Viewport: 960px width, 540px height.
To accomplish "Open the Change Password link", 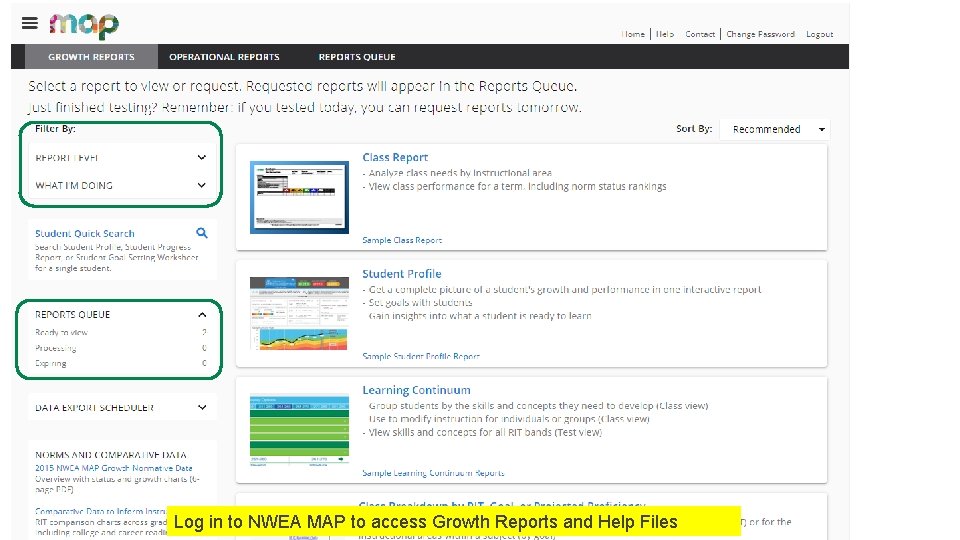I will [760, 34].
